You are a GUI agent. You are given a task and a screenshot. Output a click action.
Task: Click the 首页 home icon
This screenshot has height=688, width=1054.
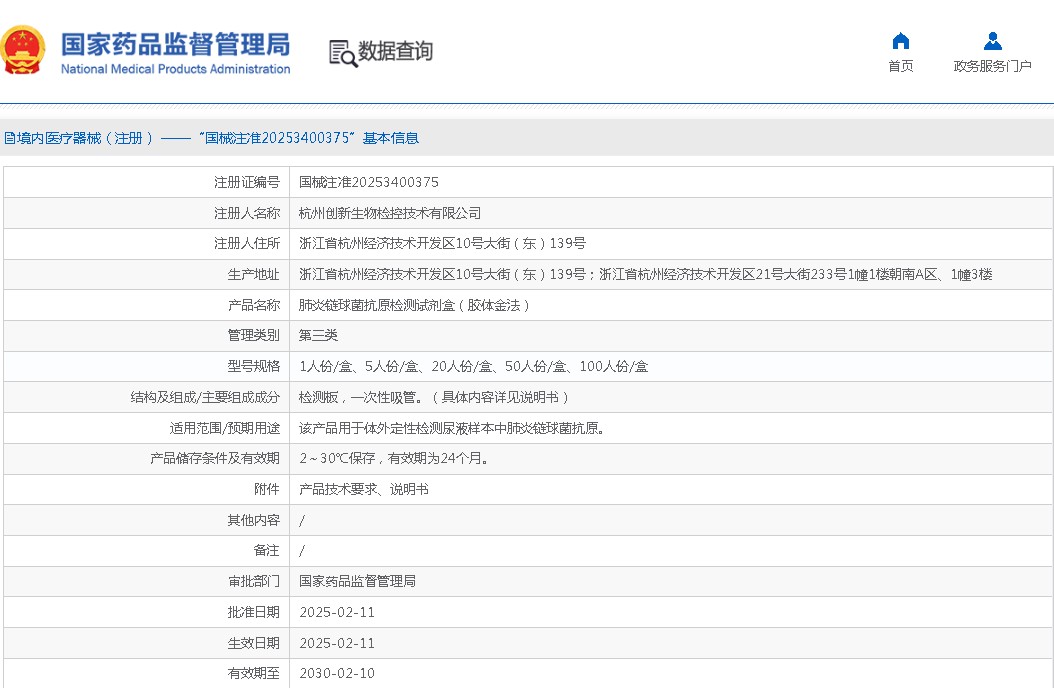pyautogui.click(x=901, y=41)
